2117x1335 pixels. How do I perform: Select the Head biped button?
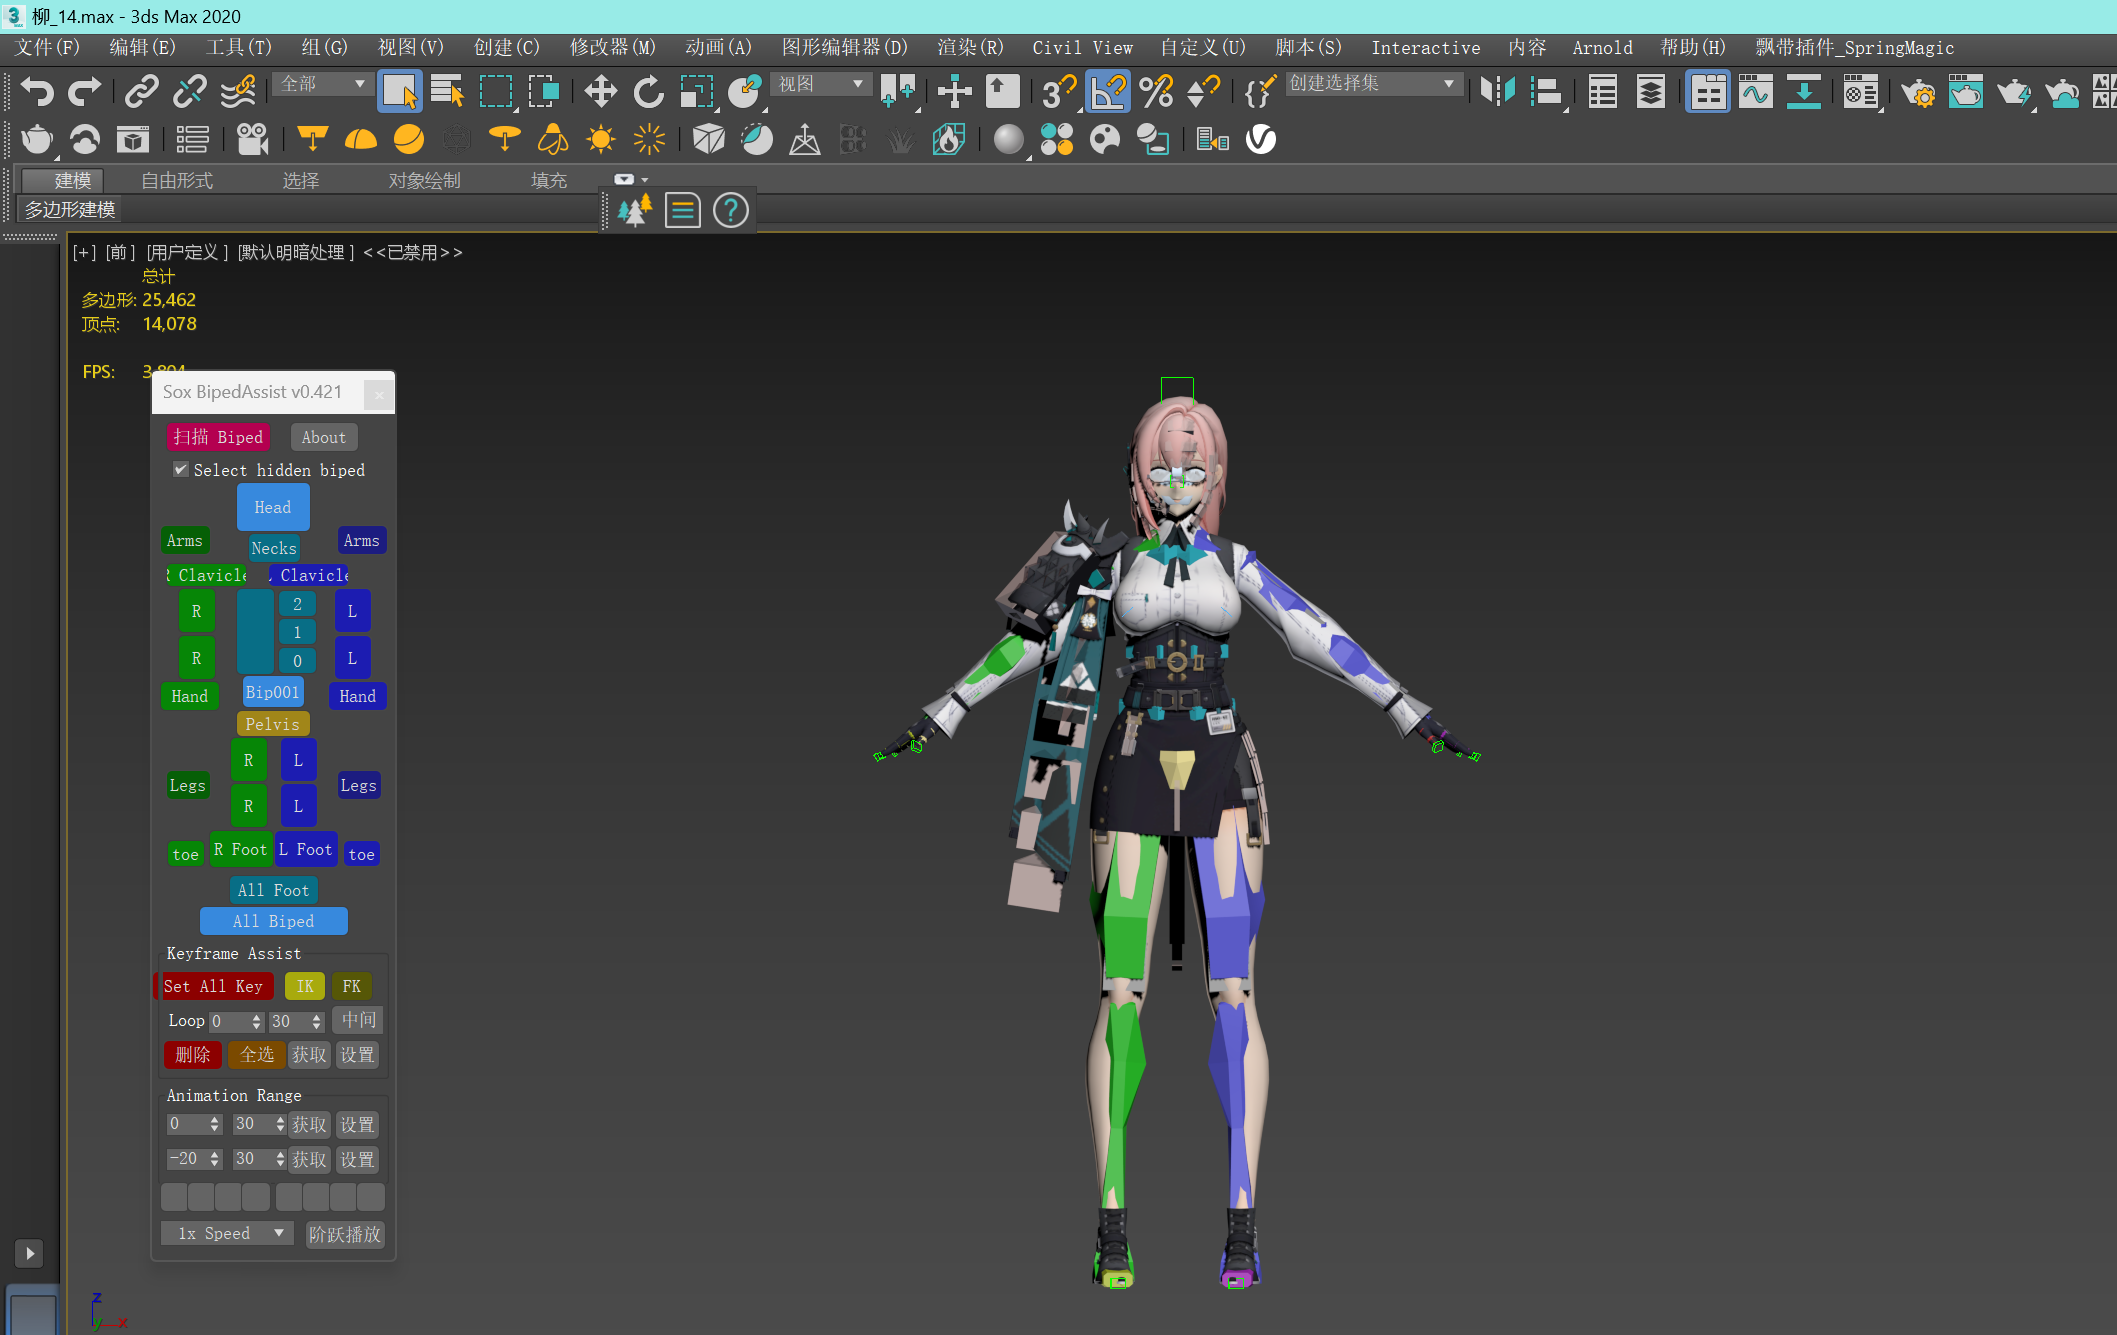pos(273,507)
